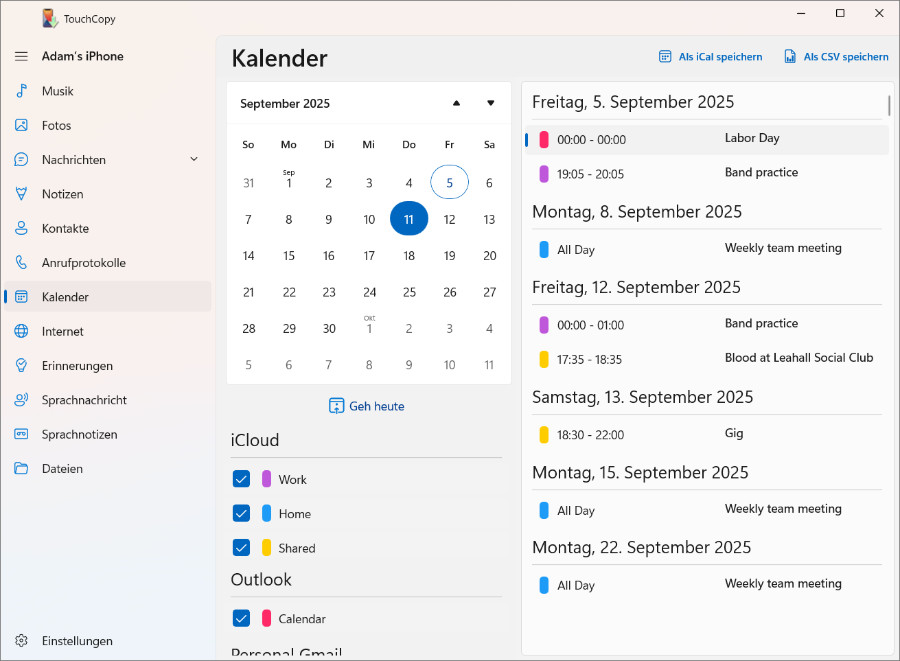The height and width of the screenshot is (661, 900).
Task: Click the Musik note icon in sidebar
Action: [21, 91]
